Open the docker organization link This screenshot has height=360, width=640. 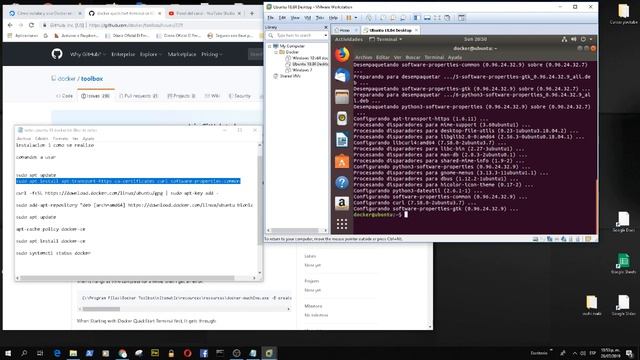tap(67, 78)
